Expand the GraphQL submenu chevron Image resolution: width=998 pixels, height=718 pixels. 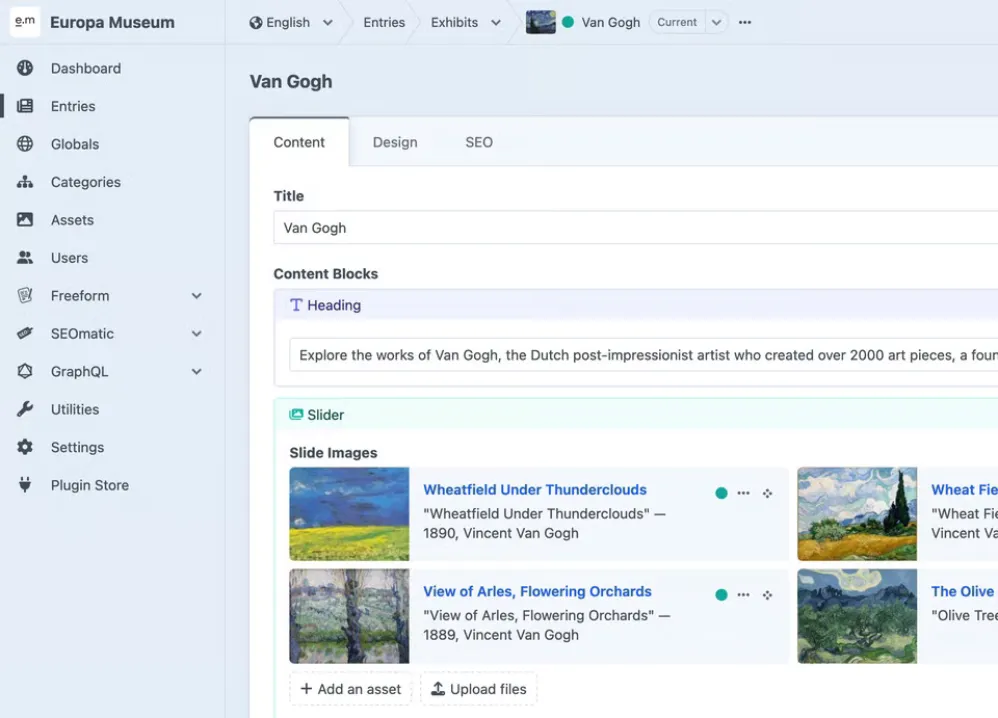click(x=197, y=372)
